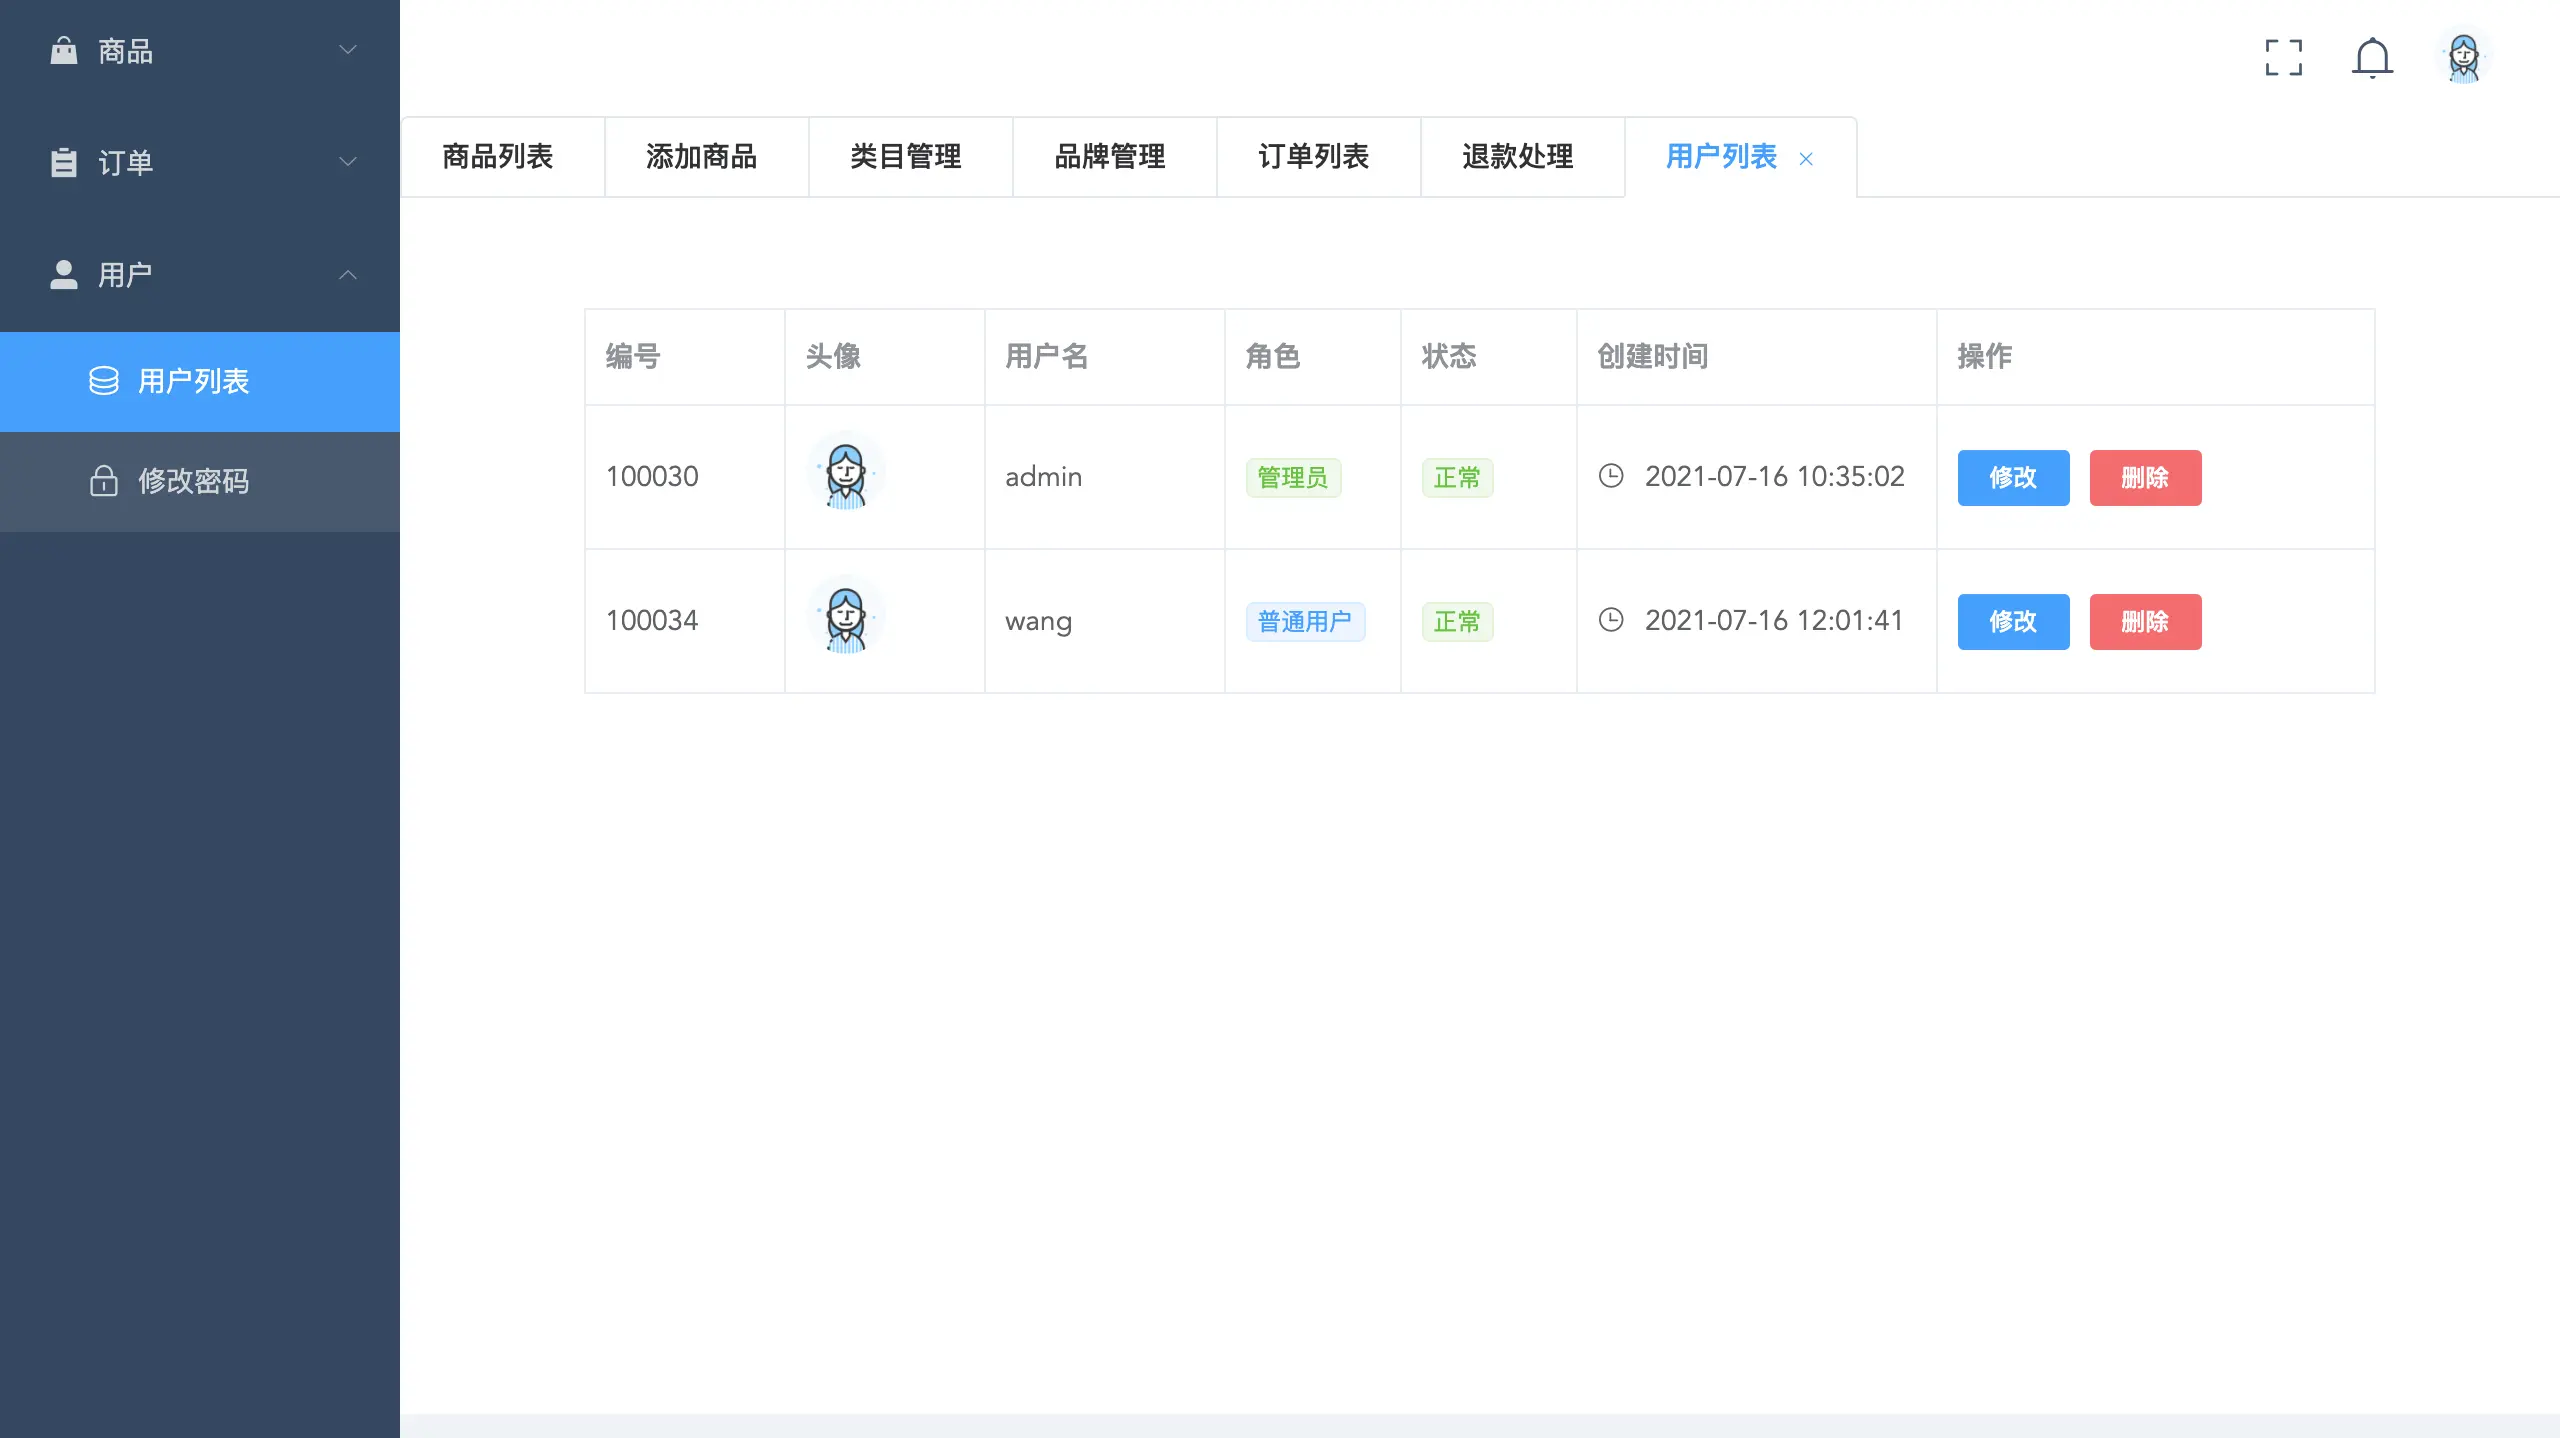Click the lock icon beside 修改密码
This screenshot has height=1438, width=2560.
[105, 481]
